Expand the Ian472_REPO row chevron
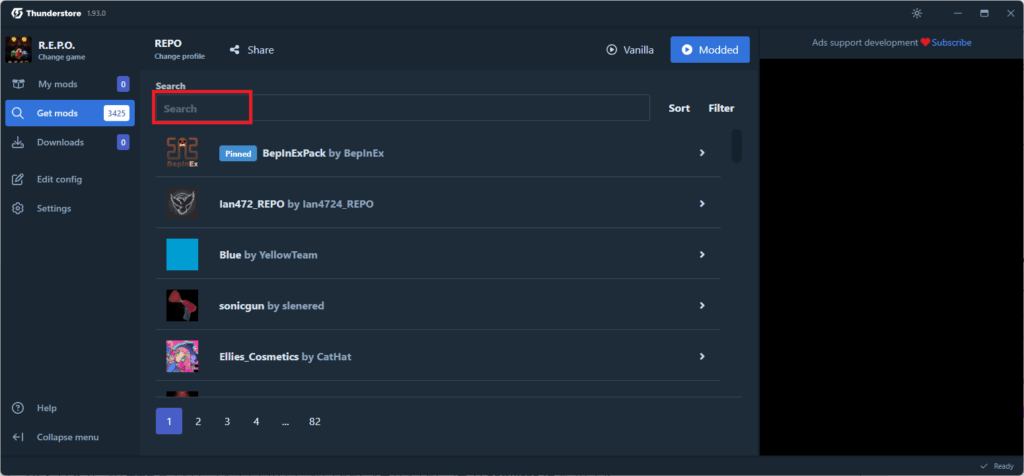The image size is (1024, 476). point(702,204)
